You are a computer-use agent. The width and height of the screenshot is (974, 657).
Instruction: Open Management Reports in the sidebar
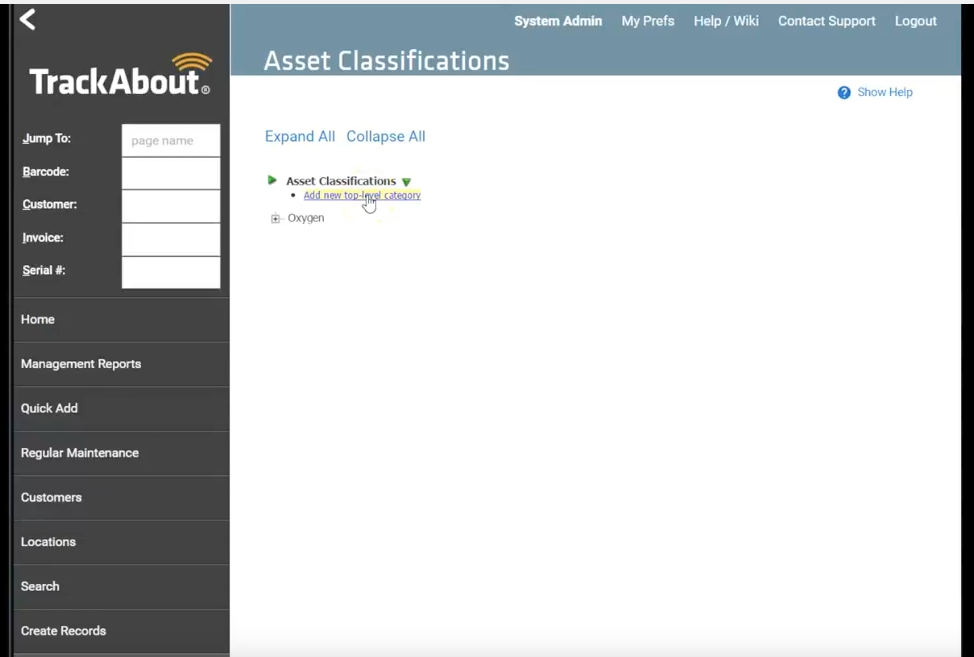click(122, 364)
